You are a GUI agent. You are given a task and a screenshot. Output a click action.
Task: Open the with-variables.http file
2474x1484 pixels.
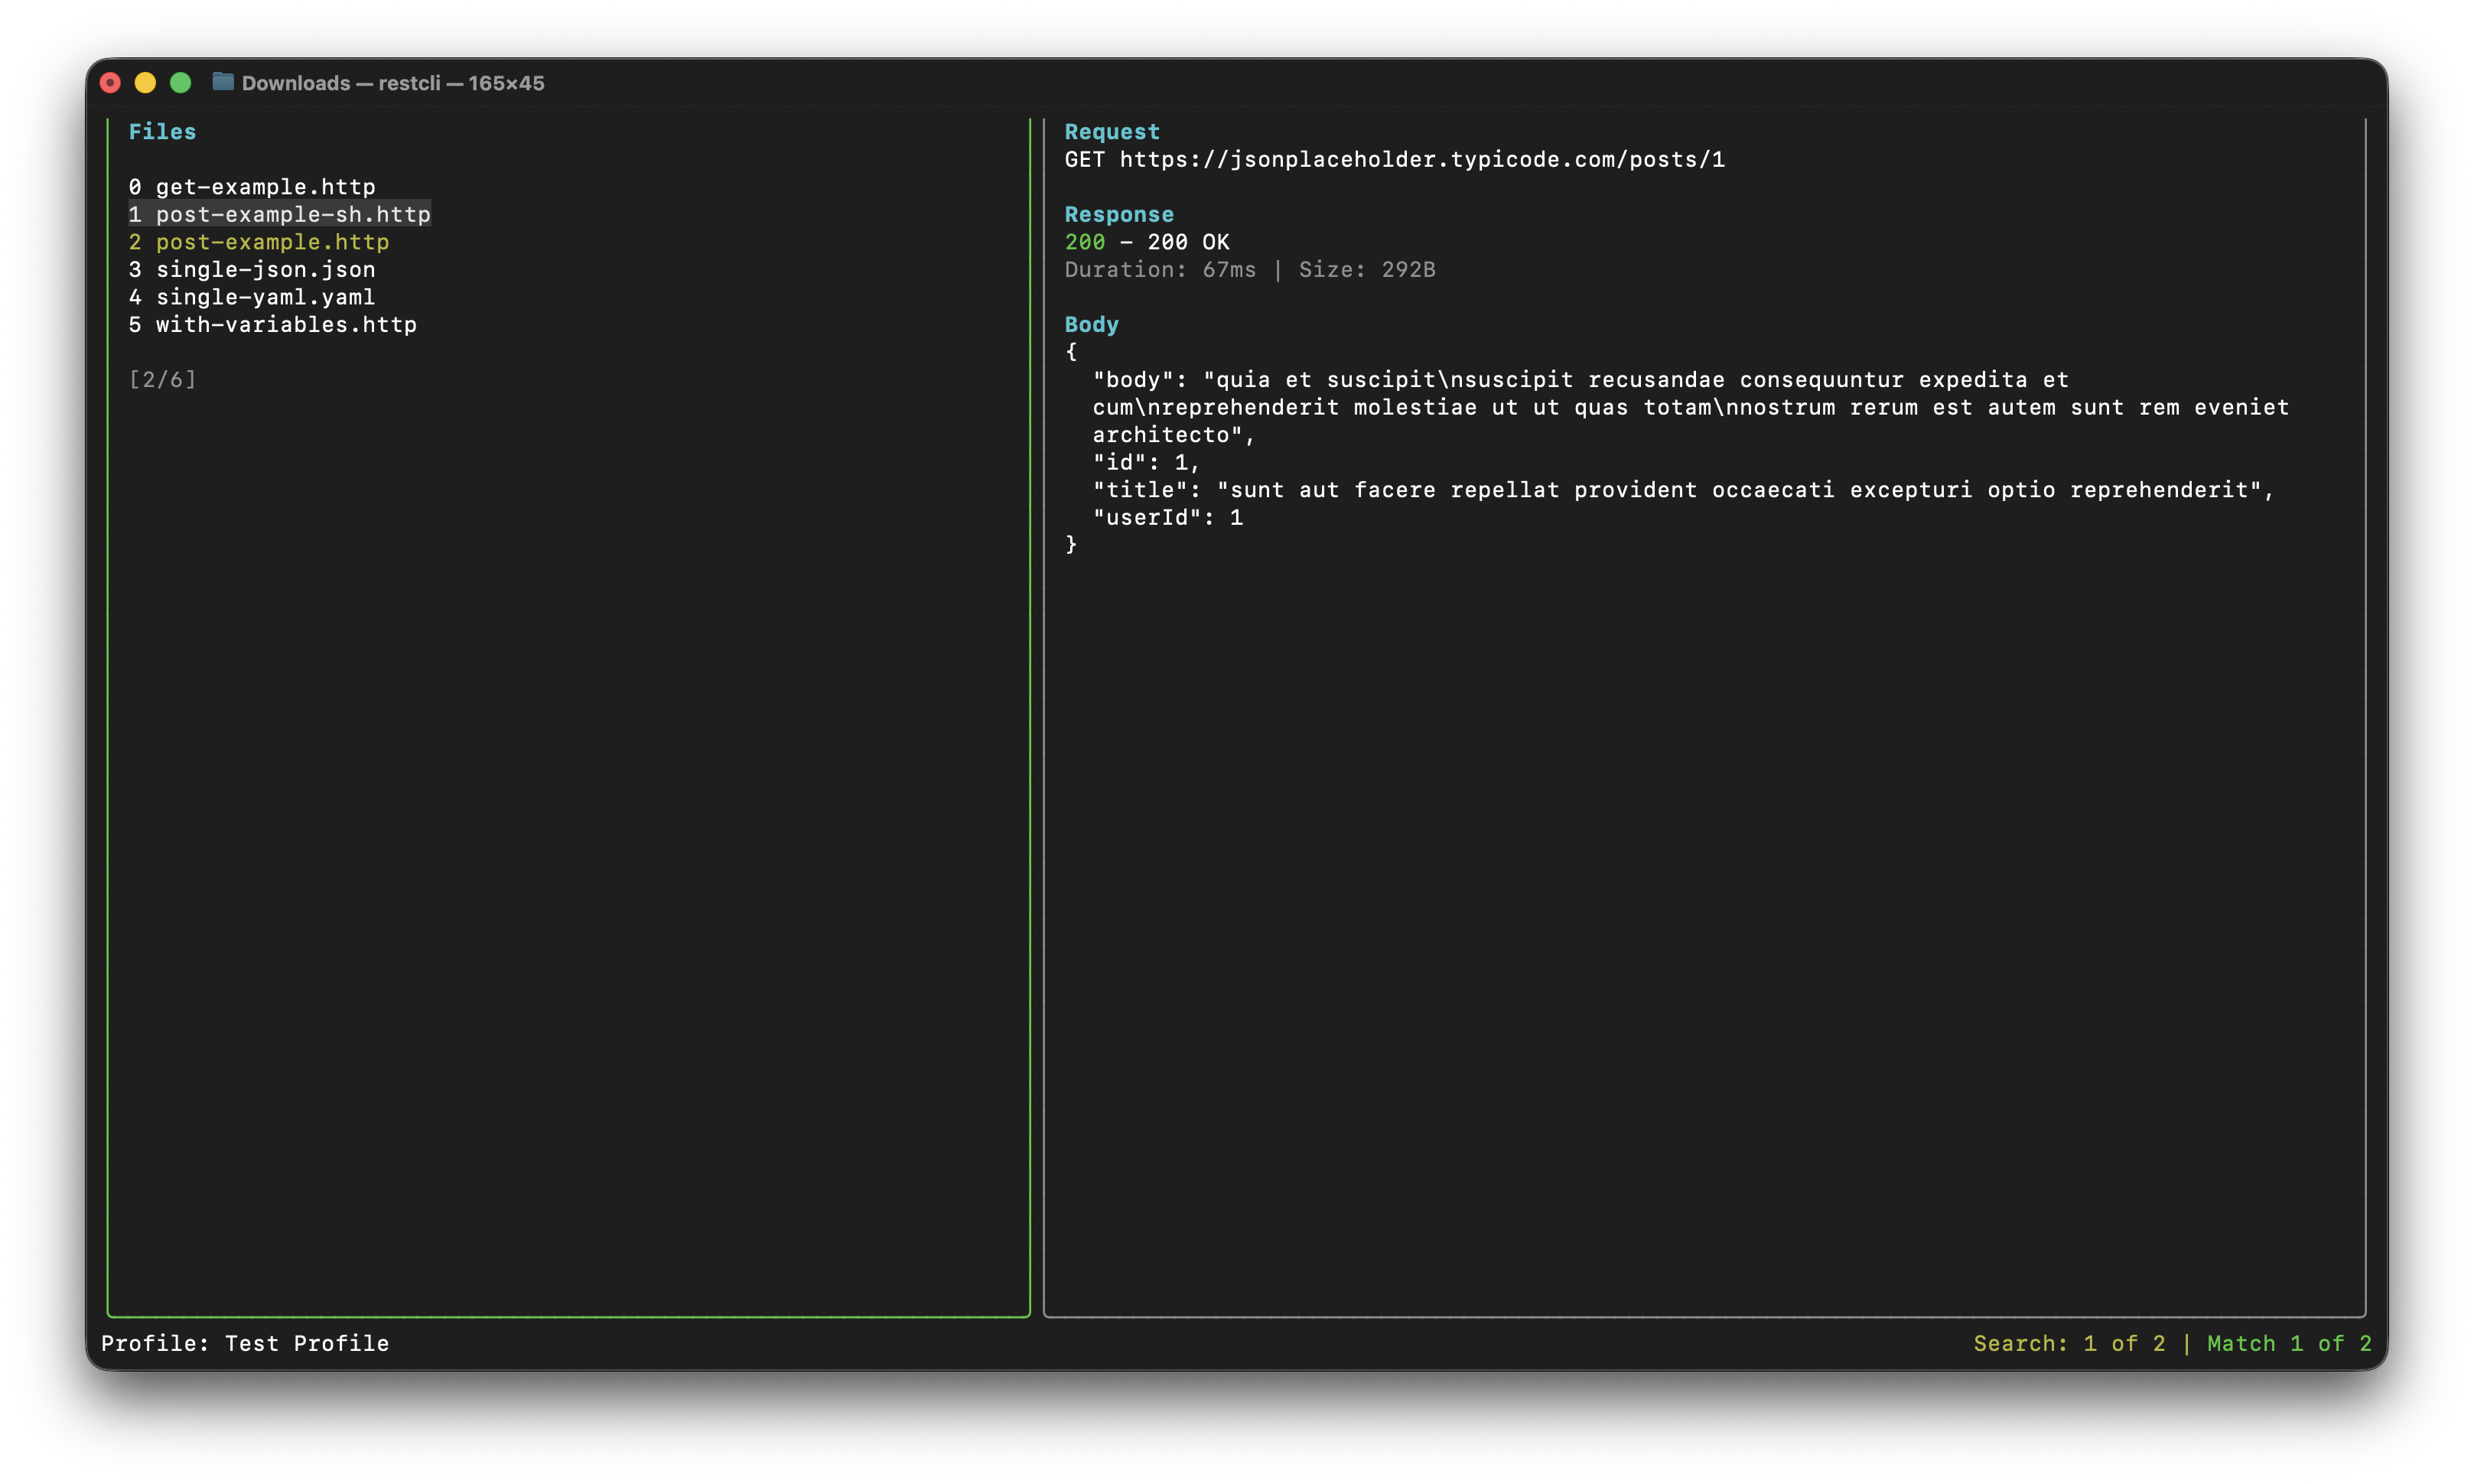coord(285,324)
